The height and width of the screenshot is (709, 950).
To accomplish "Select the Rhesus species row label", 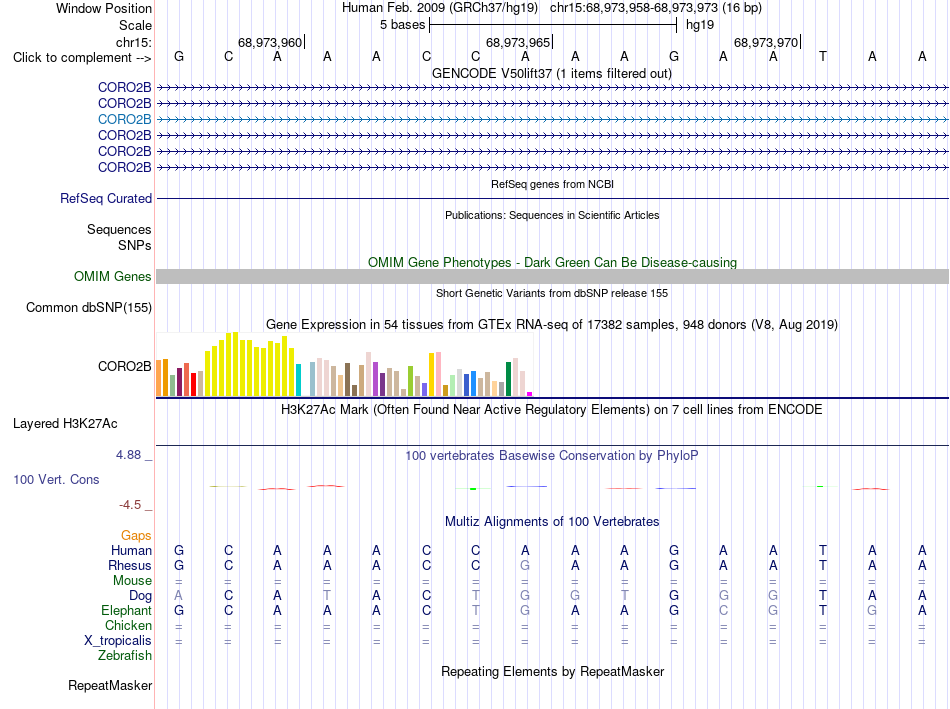I will pos(130,565).
